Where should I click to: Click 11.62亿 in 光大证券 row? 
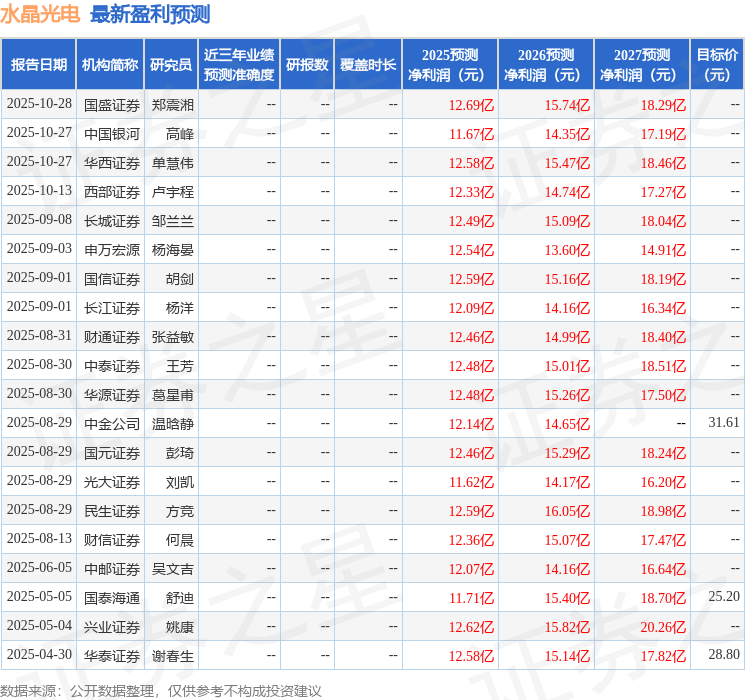471,482
